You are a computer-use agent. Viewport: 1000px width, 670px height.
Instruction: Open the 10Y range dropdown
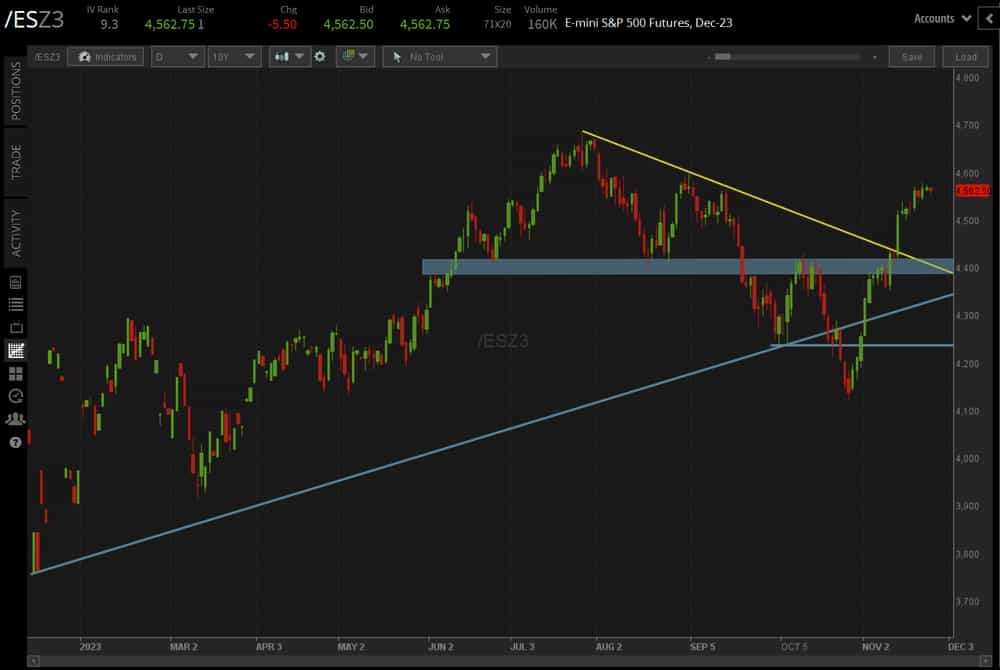(x=234, y=57)
